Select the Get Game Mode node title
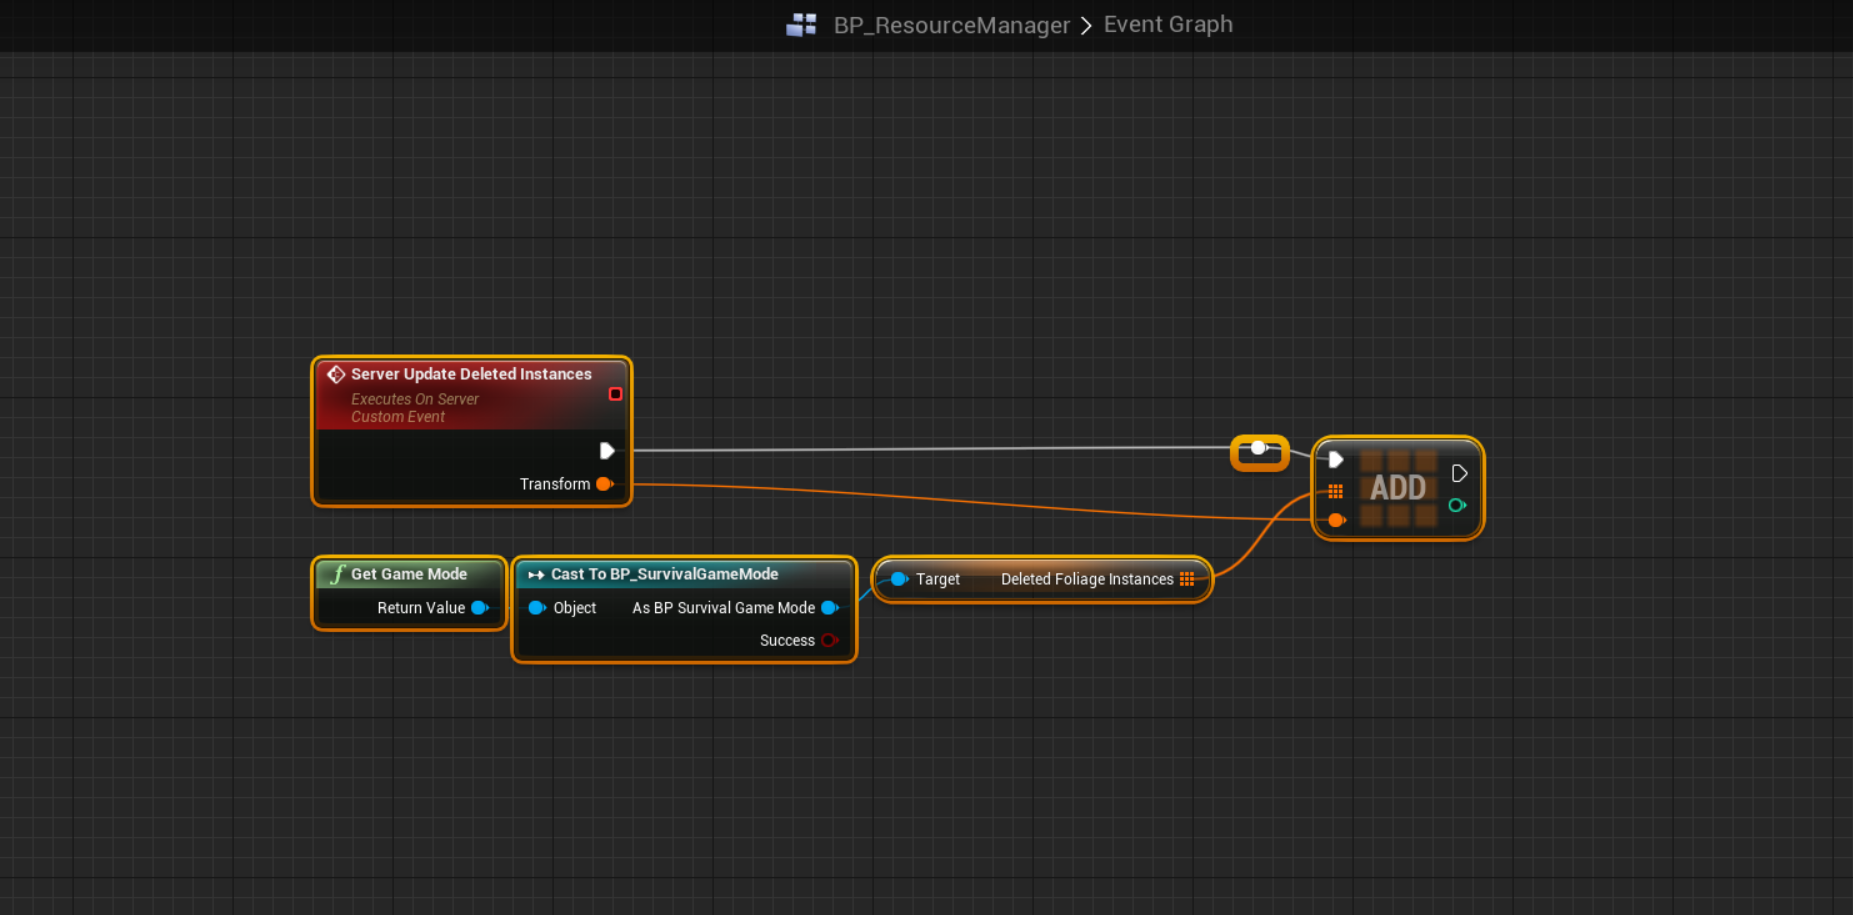The width and height of the screenshot is (1853, 915). point(408,574)
